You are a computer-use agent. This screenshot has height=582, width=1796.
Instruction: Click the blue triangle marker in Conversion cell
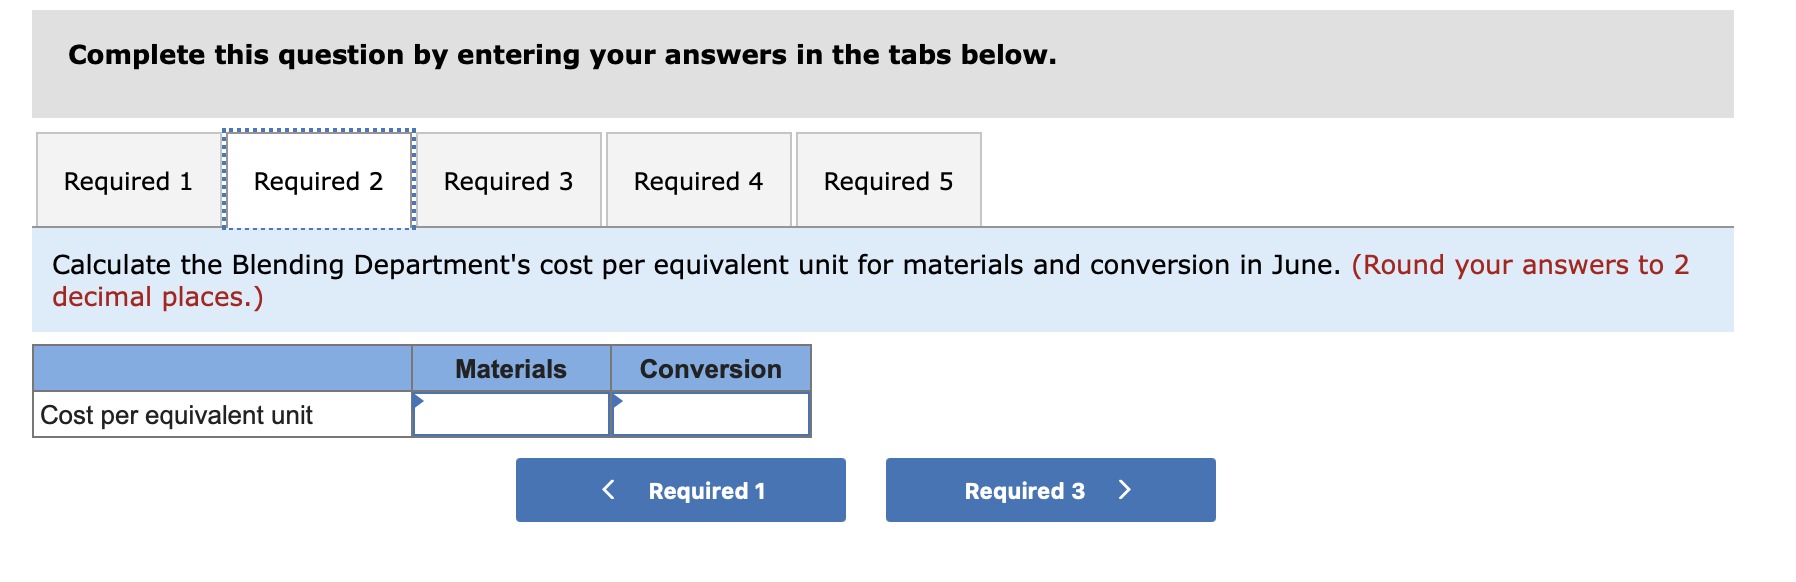617,401
